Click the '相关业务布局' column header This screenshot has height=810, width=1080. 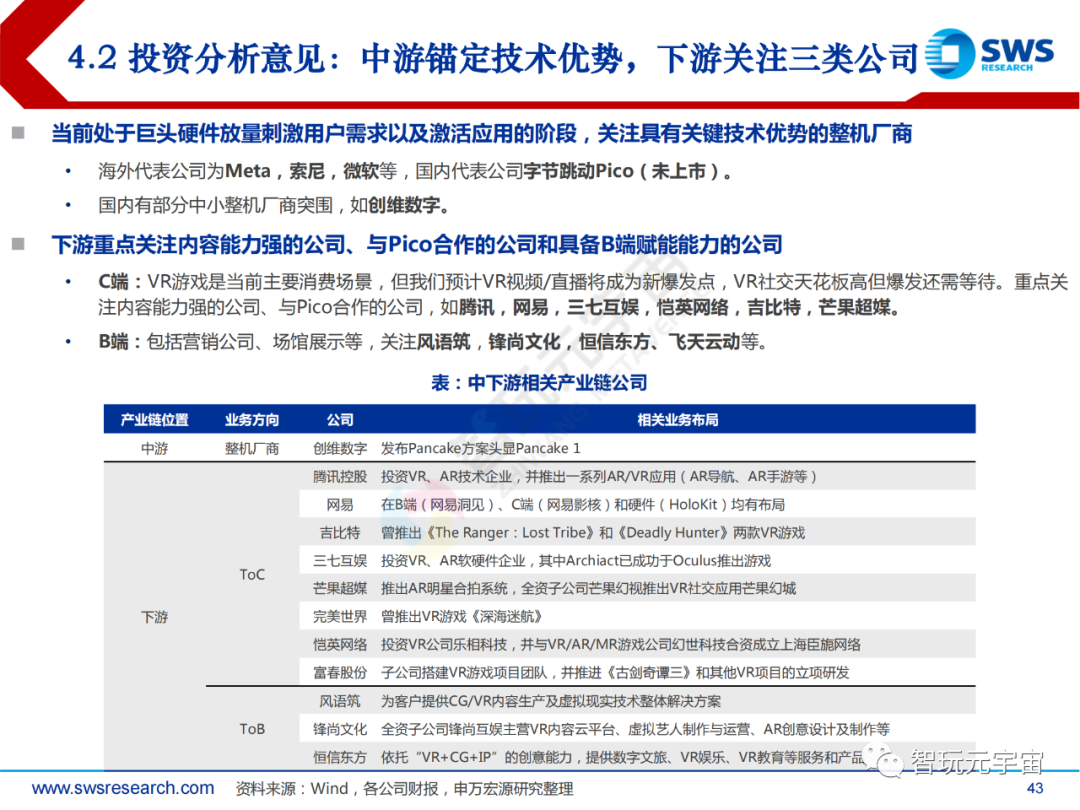point(678,419)
